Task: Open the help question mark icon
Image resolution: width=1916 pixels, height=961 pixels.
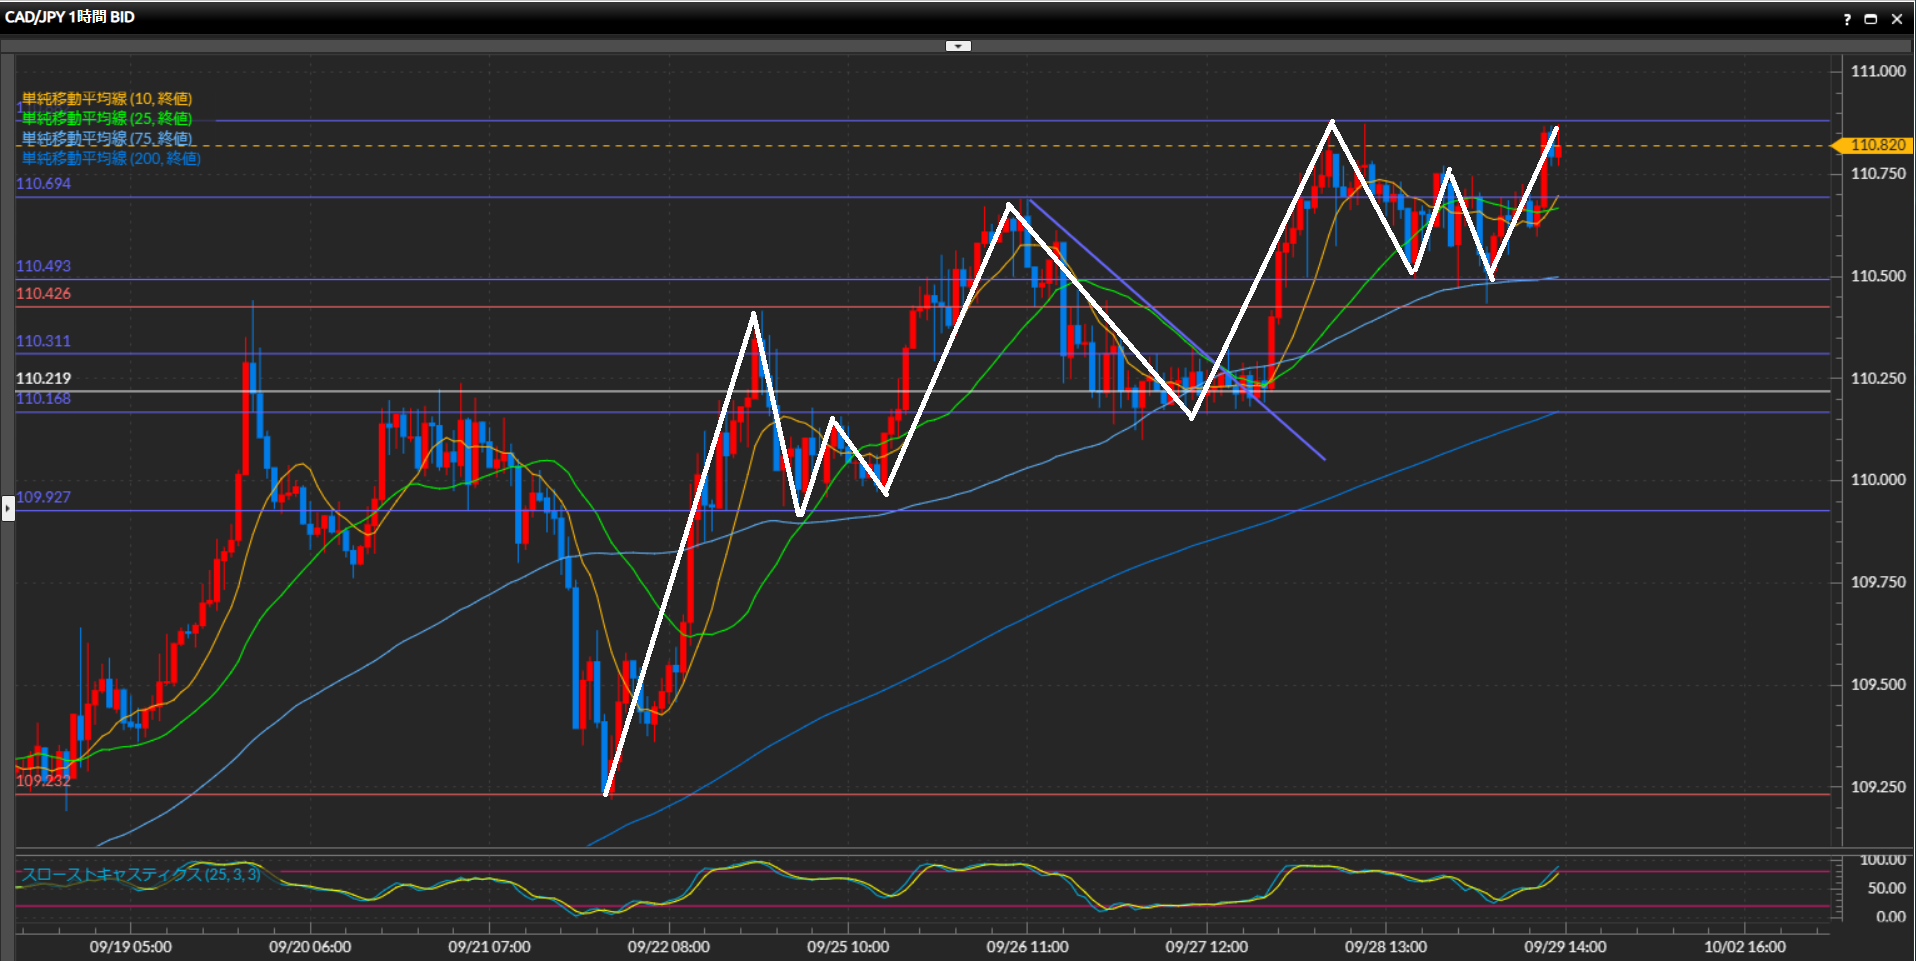Action: tap(1846, 19)
